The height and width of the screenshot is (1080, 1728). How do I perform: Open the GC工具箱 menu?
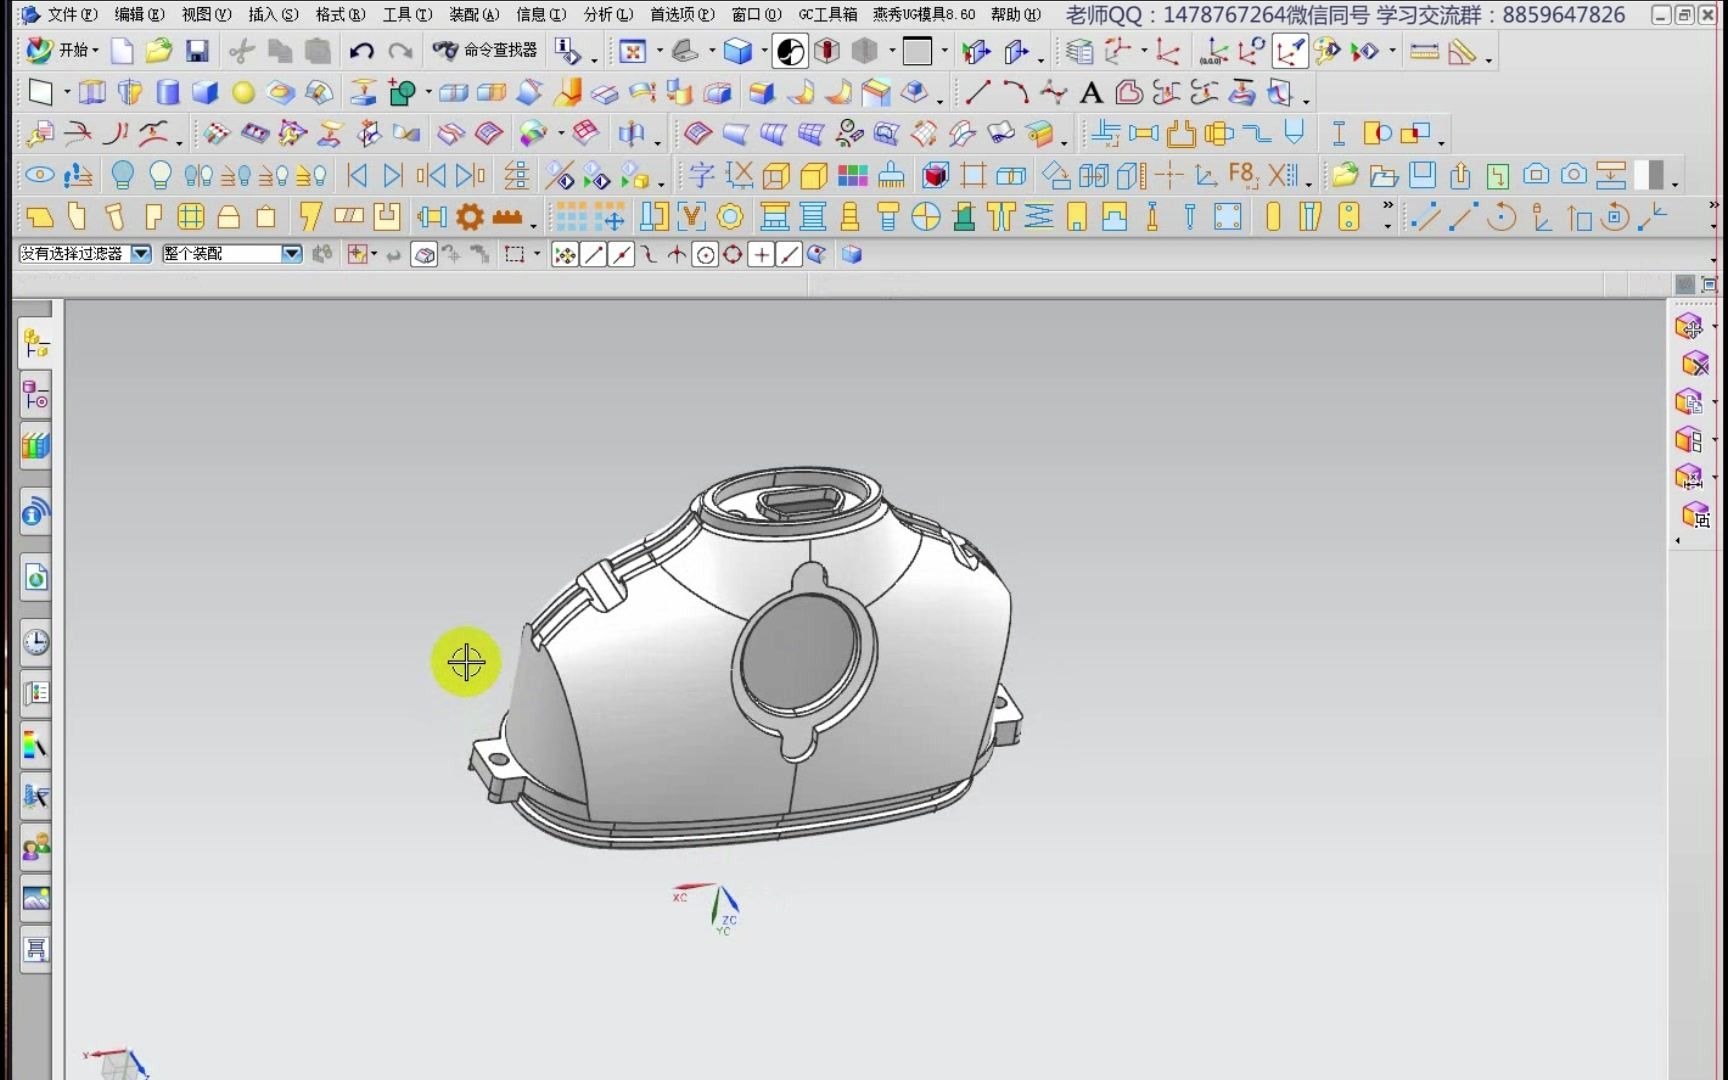828,14
